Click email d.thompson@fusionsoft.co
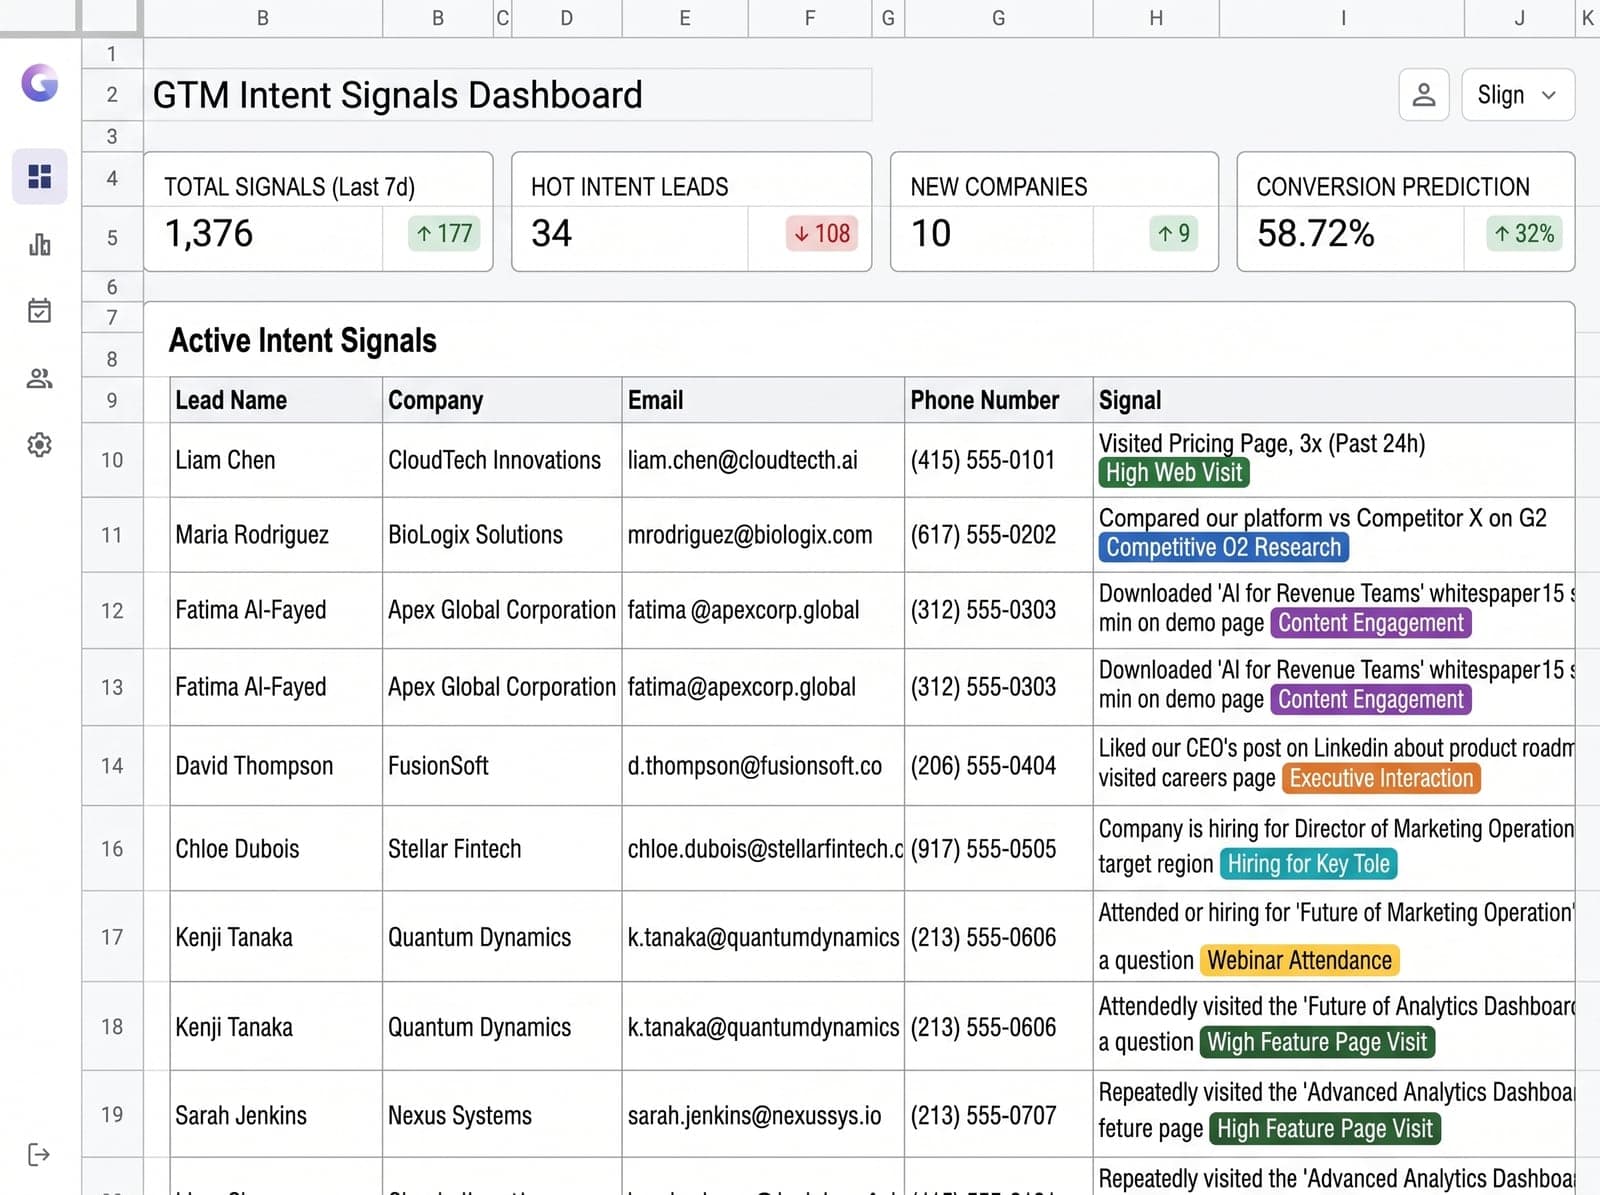Screen dimensions: 1600x1195 click(x=755, y=766)
